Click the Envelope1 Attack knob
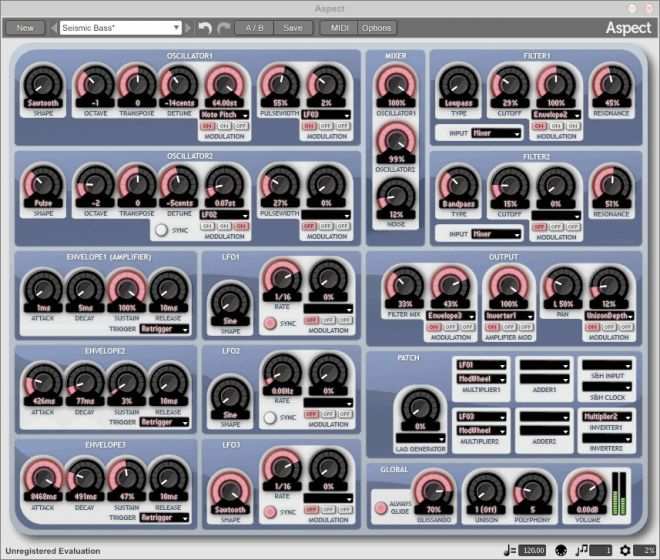 pyautogui.click(x=43, y=288)
